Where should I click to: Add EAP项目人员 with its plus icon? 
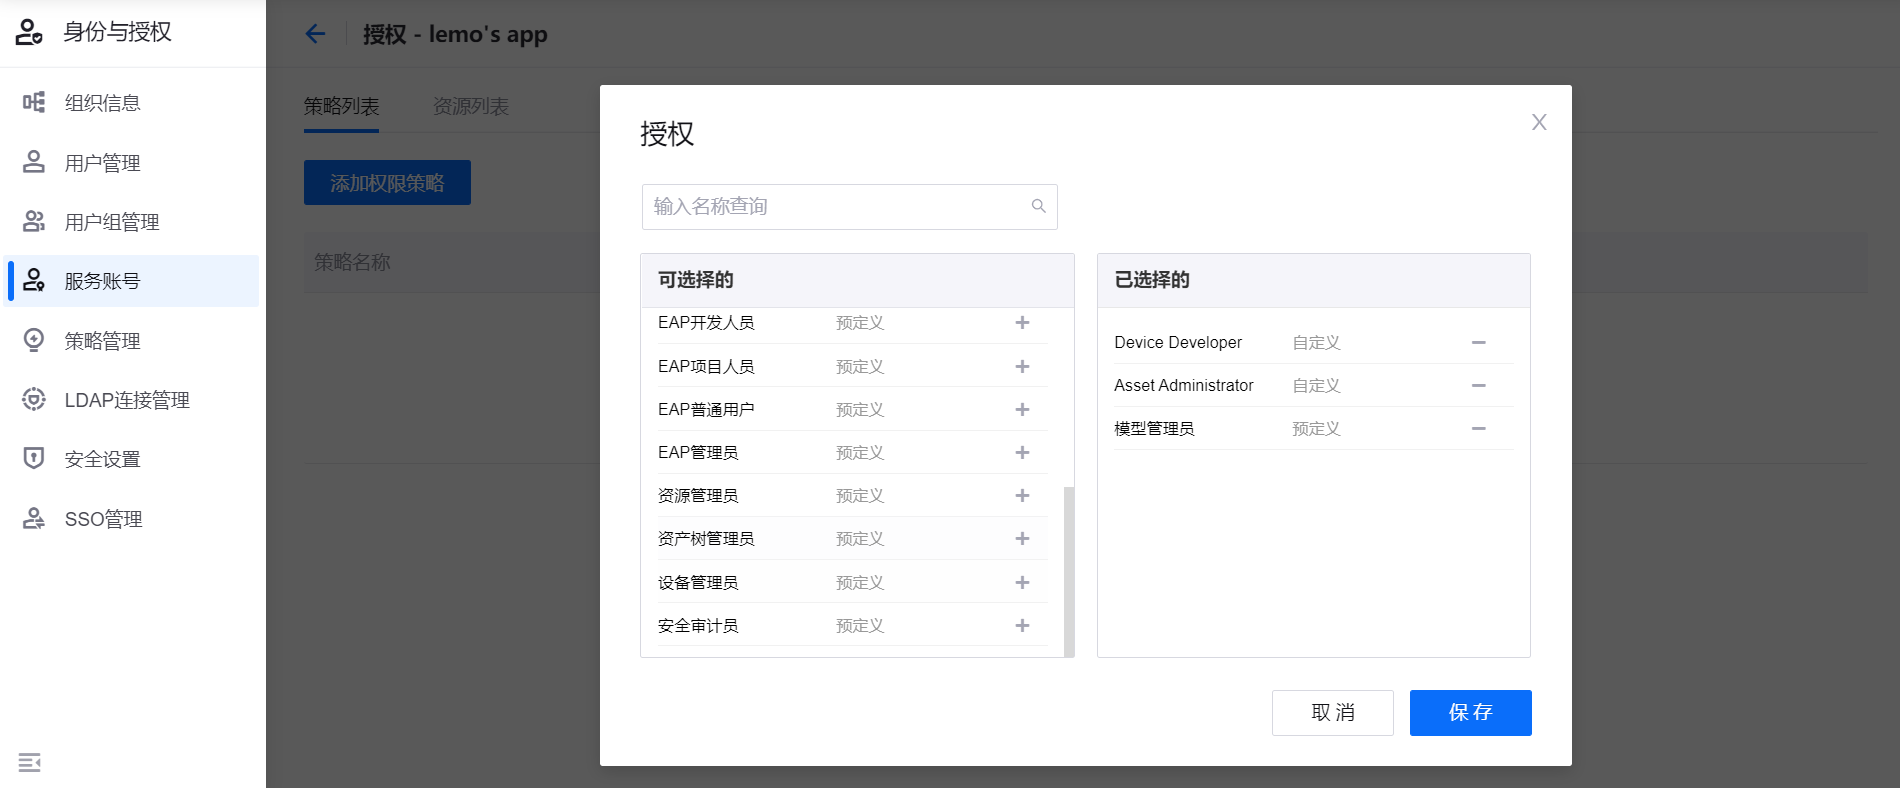coord(1022,367)
